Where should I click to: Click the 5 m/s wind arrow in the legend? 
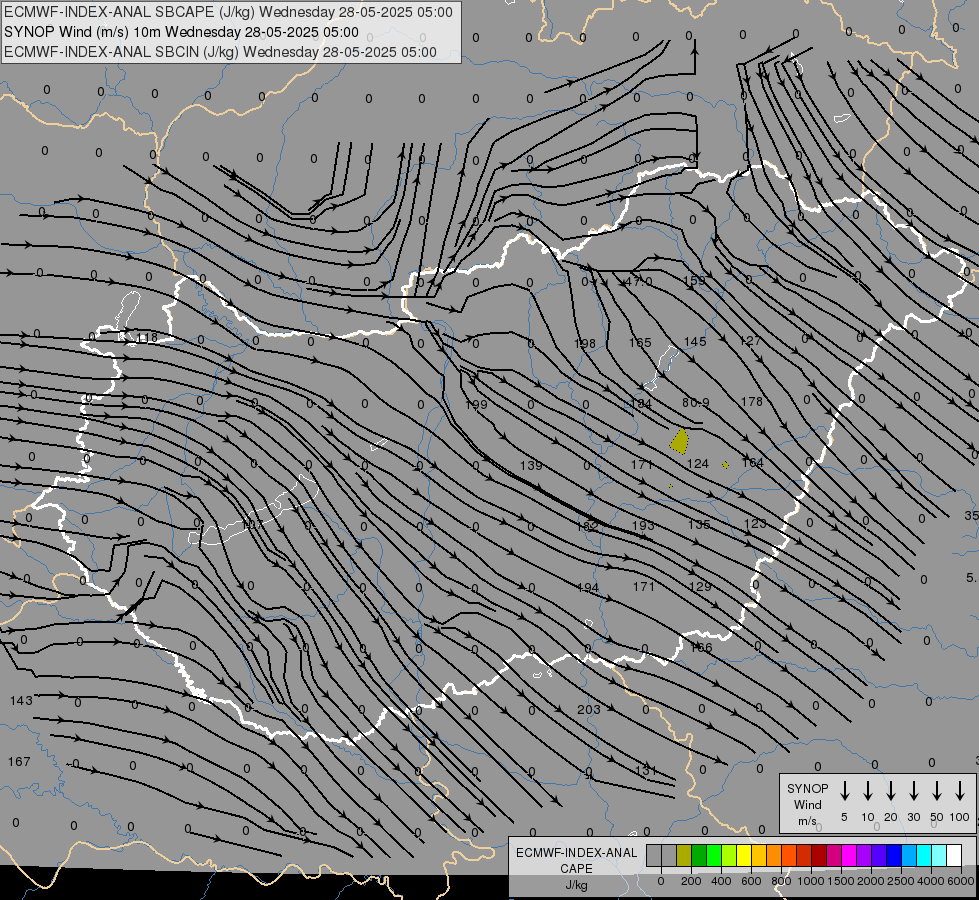pyautogui.click(x=844, y=791)
